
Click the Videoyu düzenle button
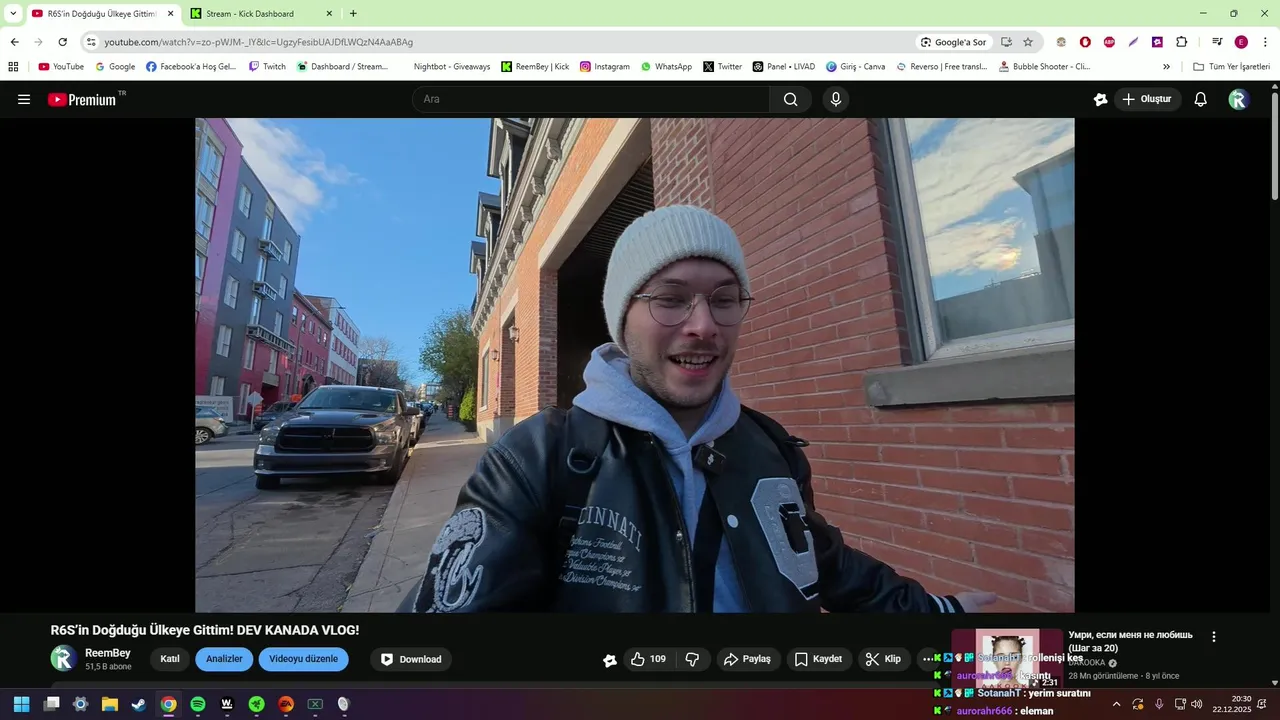303,659
